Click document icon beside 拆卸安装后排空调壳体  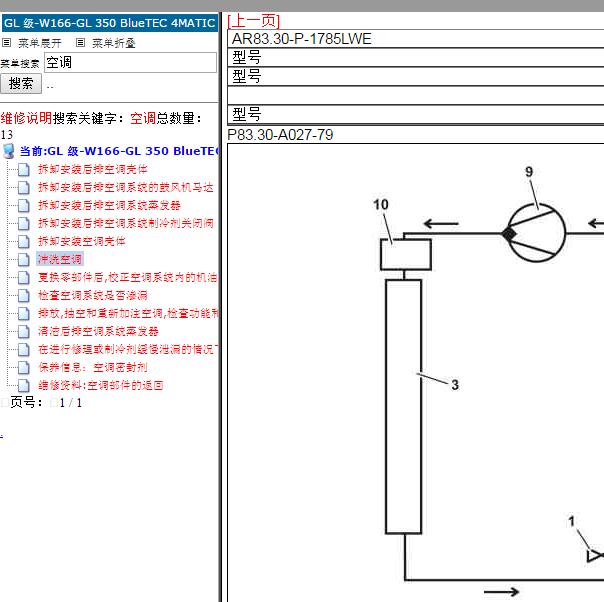pos(23,169)
